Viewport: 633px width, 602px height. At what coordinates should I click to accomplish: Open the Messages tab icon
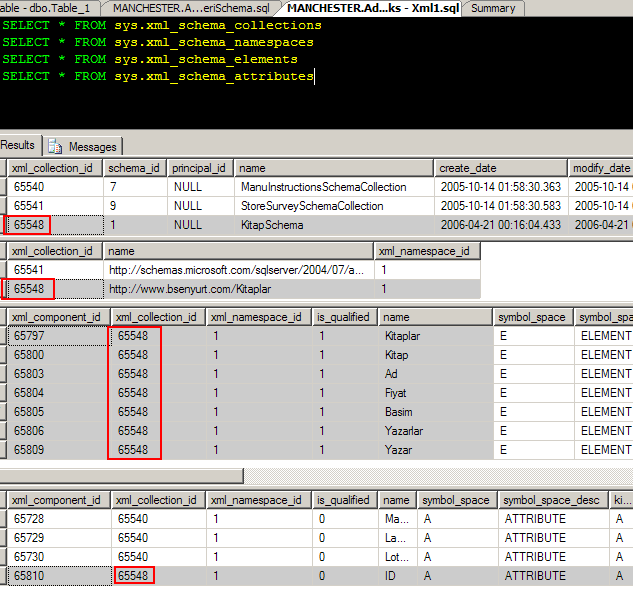[55, 146]
